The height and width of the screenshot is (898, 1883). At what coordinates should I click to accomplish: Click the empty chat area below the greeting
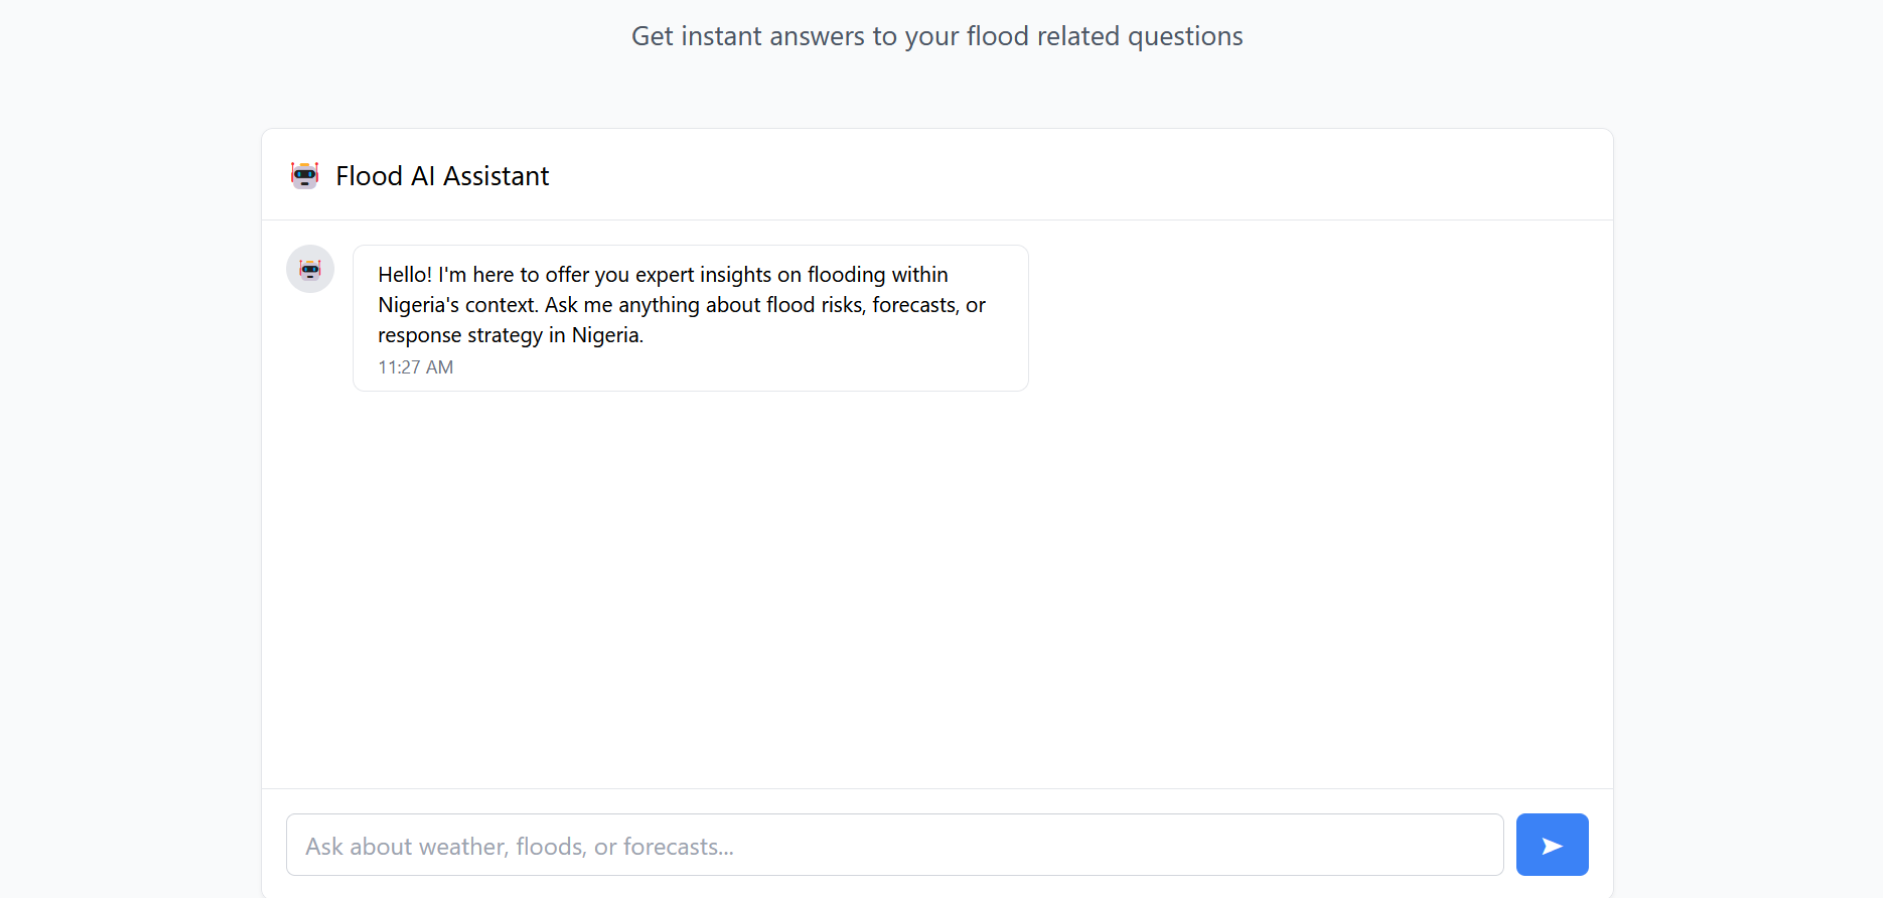pos(936,590)
